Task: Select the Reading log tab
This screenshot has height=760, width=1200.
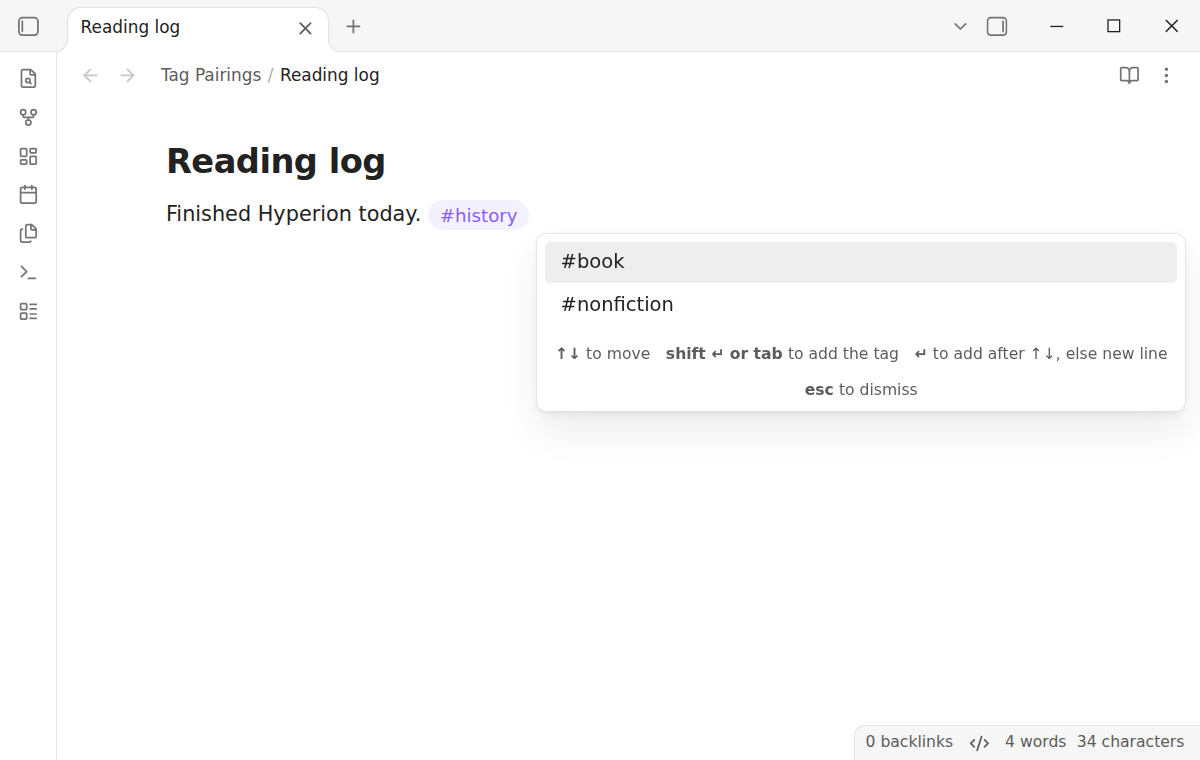Action: tap(198, 28)
